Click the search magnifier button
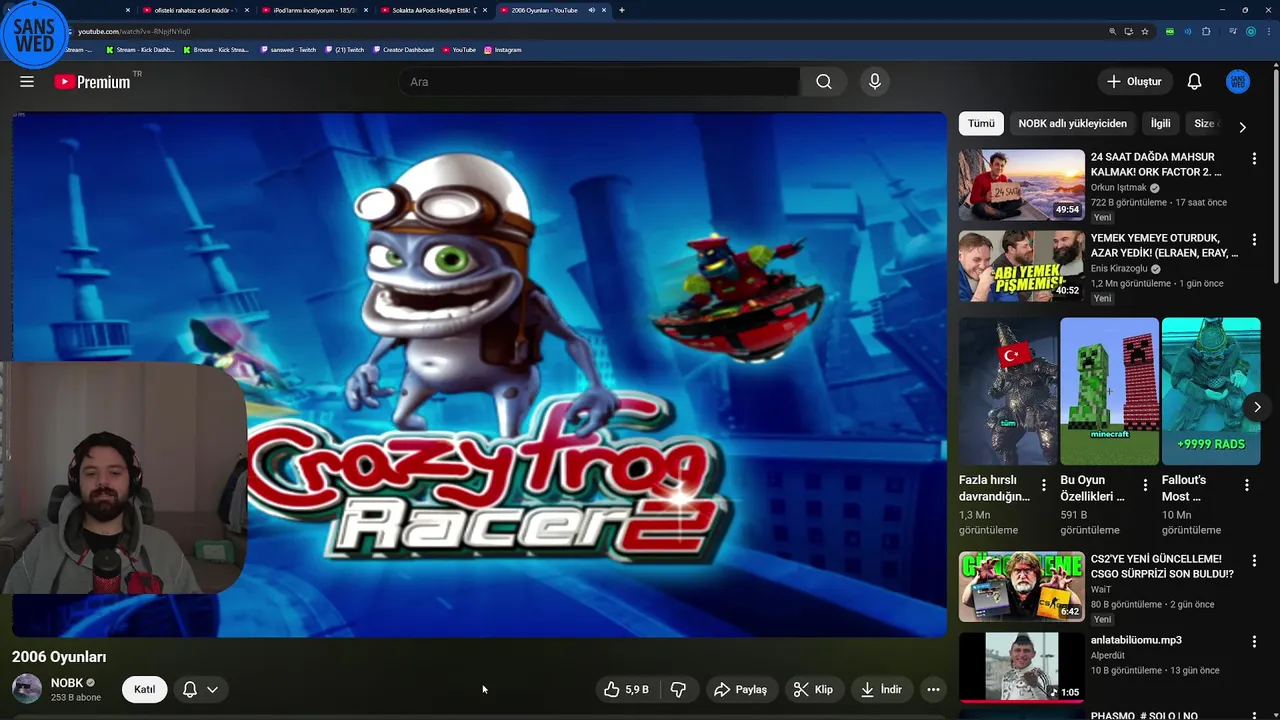Screen dimensions: 1280x720 point(823,82)
